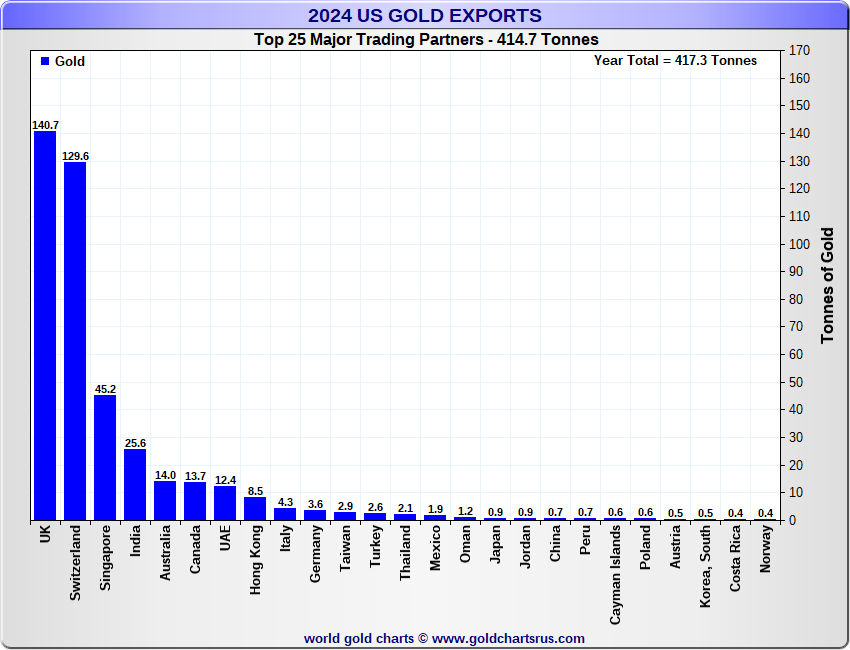Click the Turkey axis label
Viewport: 850px width, 650px height.
tap(375, 546)
